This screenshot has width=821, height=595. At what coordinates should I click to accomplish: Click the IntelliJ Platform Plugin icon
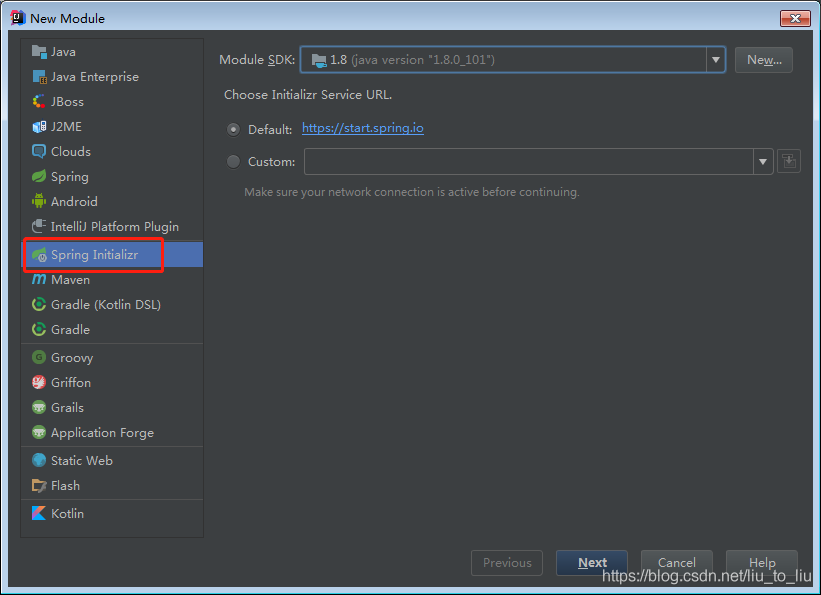pyautogui.click(x=39, y=226)
